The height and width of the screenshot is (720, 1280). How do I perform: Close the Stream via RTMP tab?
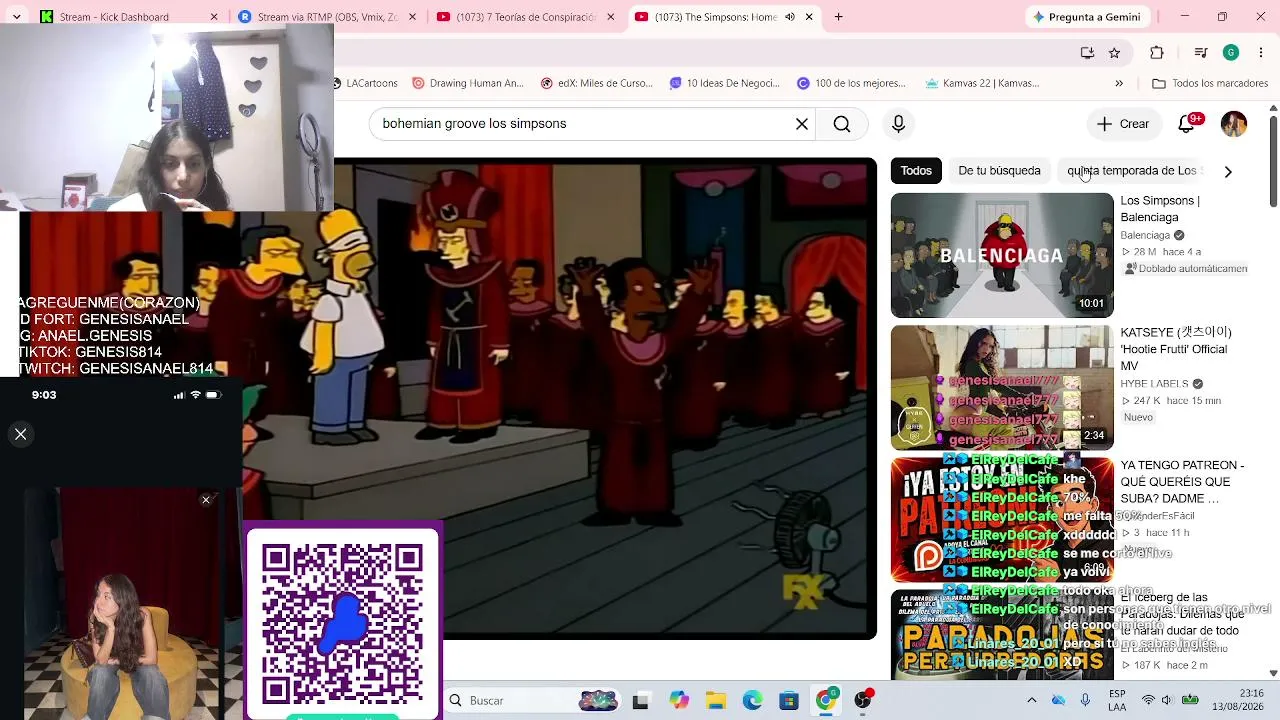click(x=413, y=17)
